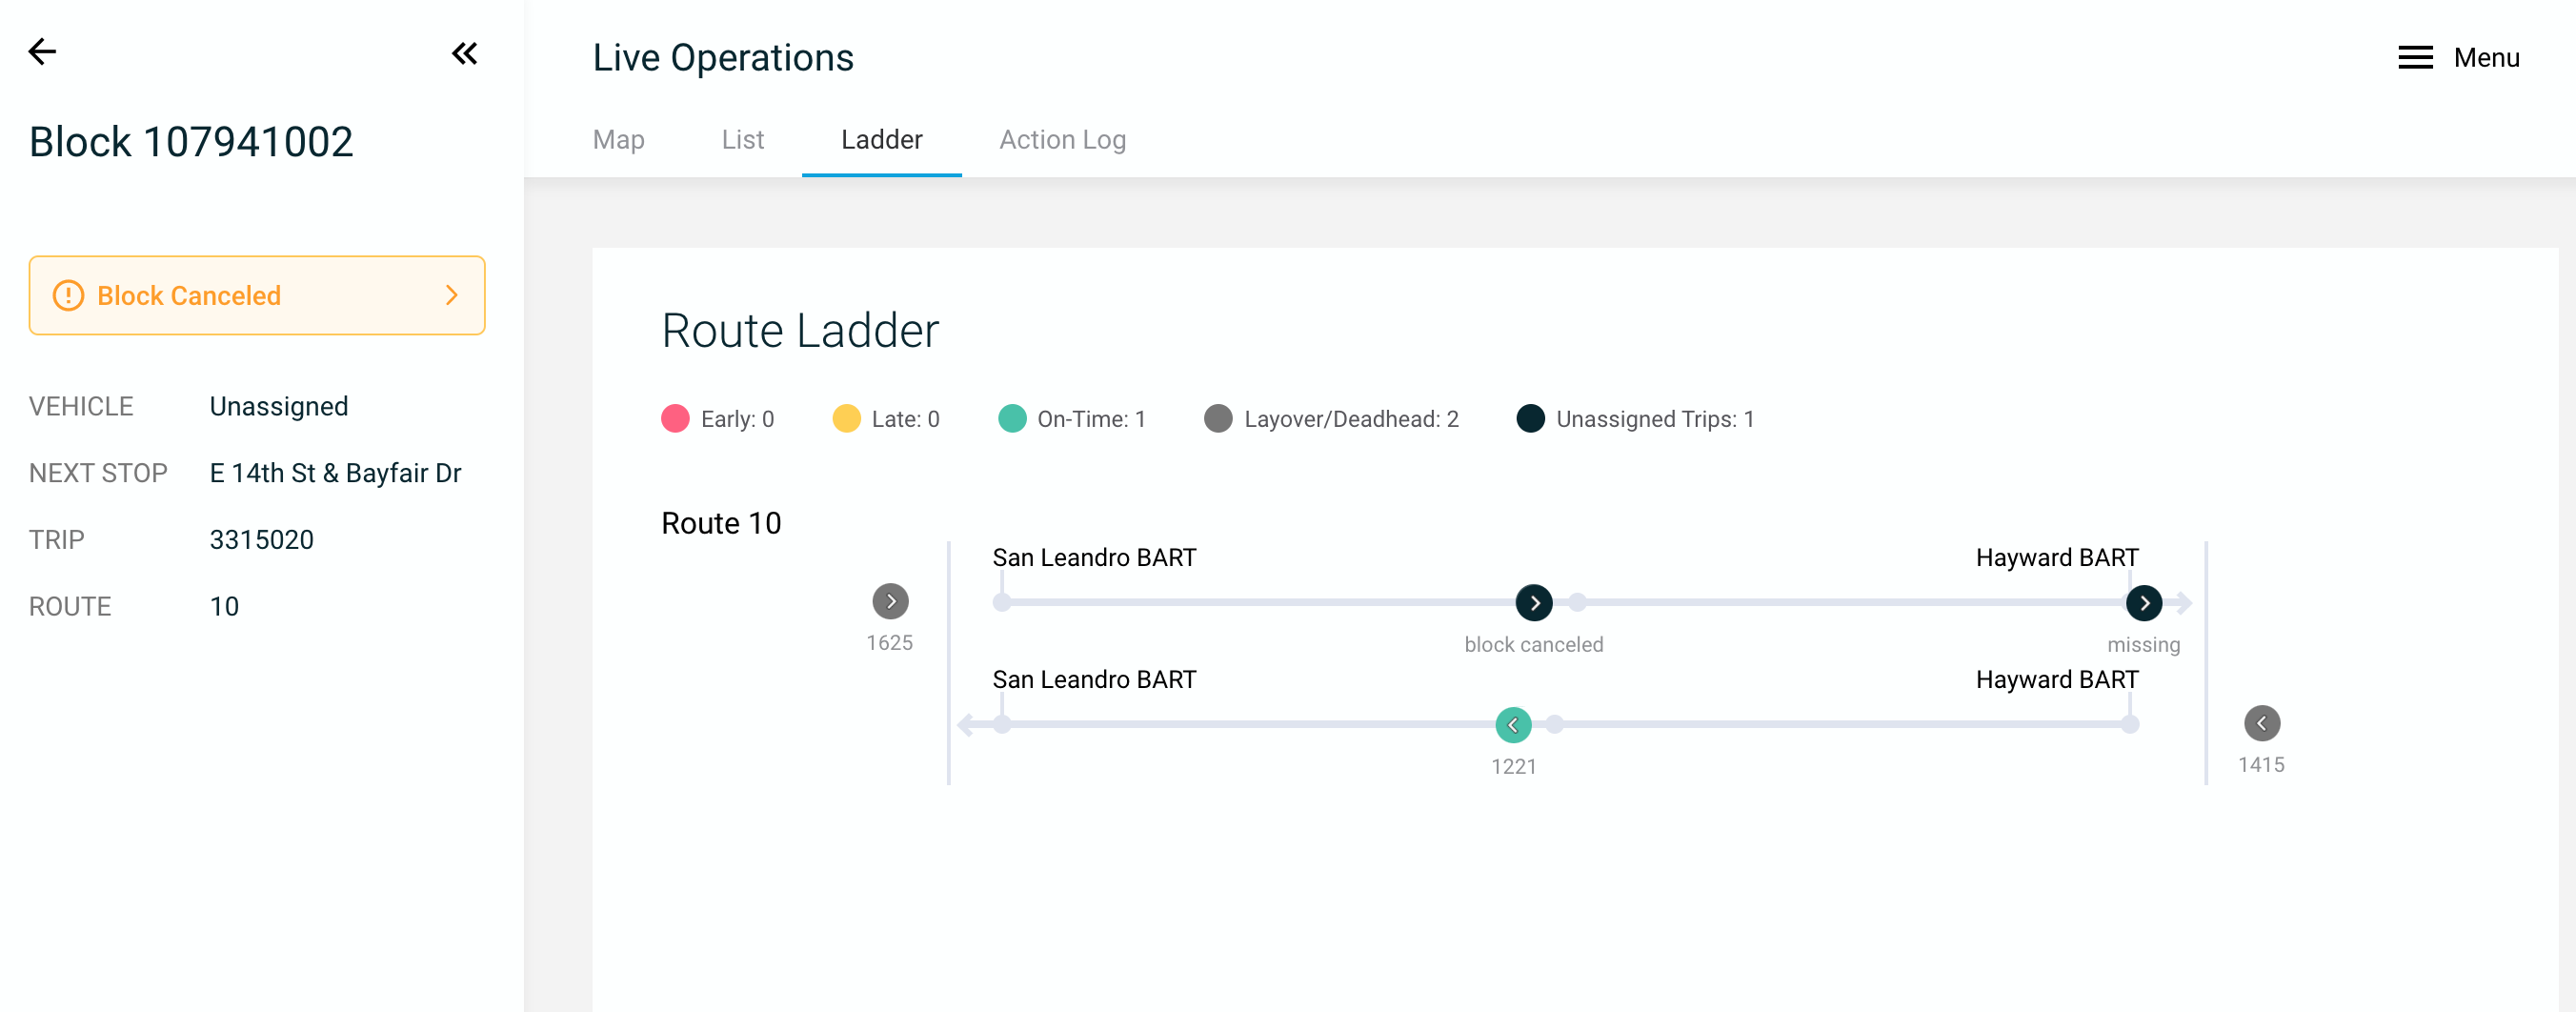Click the '1415' vehicle number label

point(2261,765)
